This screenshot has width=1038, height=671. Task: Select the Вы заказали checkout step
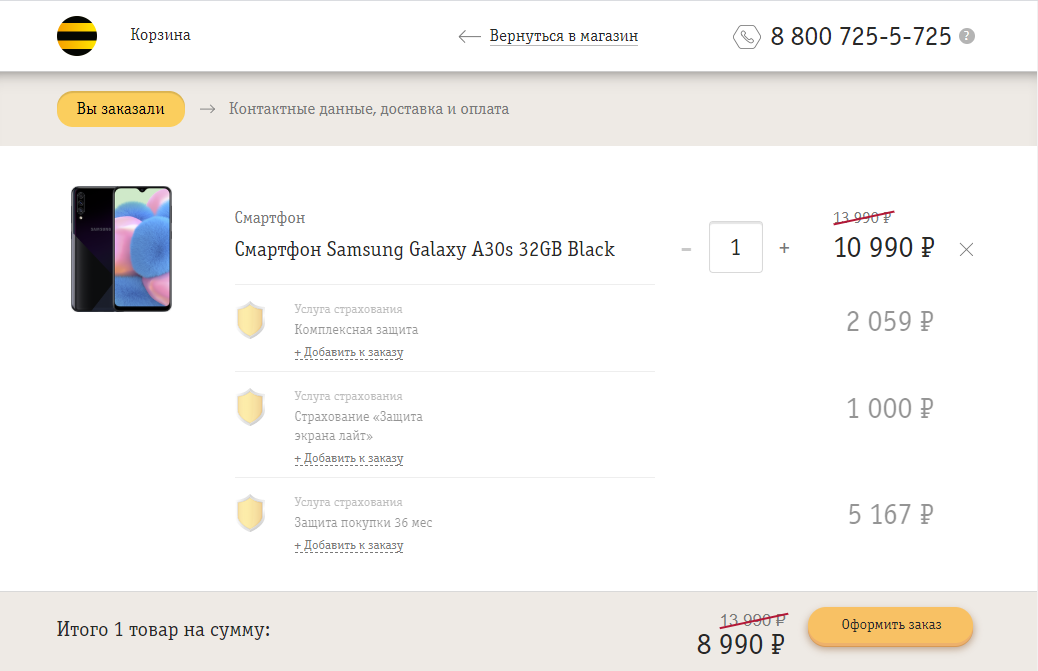(120, 109)
